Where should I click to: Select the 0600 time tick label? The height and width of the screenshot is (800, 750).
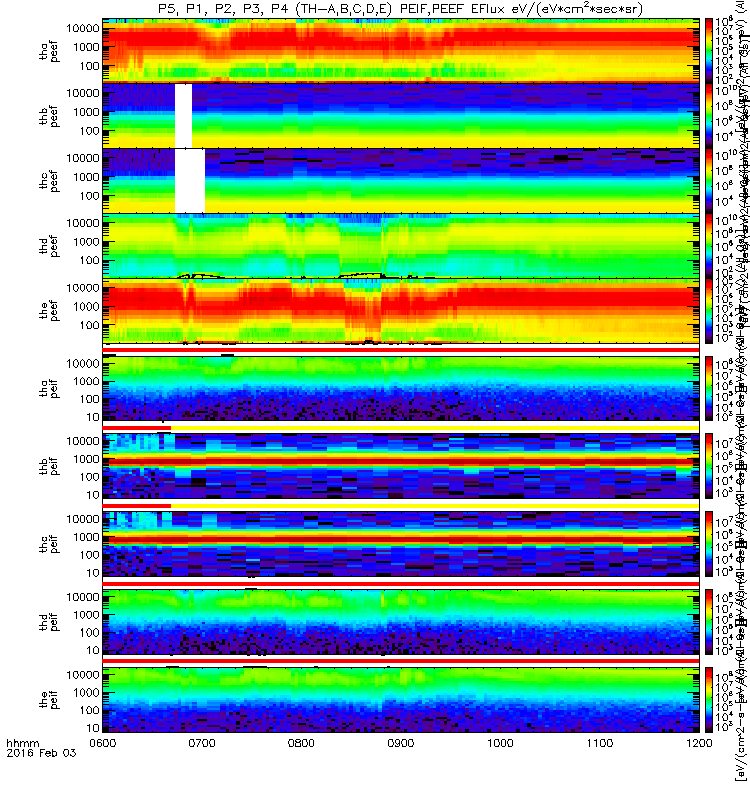tap(103, 743)
